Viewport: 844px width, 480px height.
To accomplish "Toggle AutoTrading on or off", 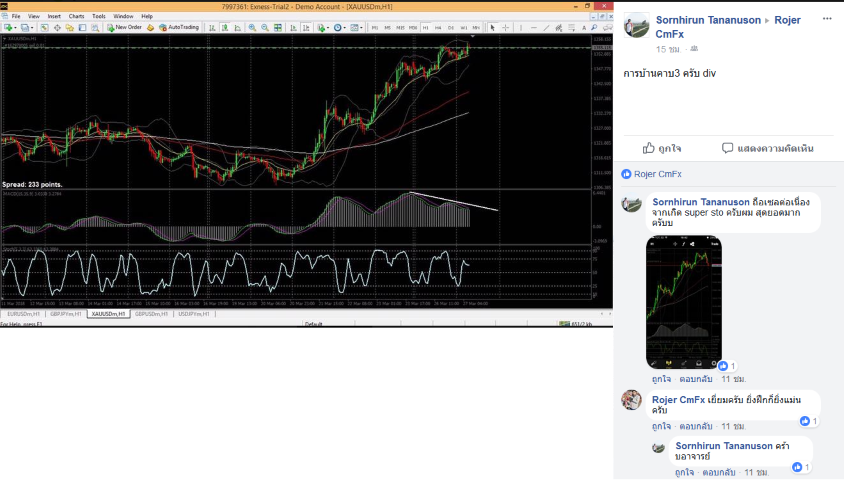I will [x=179, y=27].
